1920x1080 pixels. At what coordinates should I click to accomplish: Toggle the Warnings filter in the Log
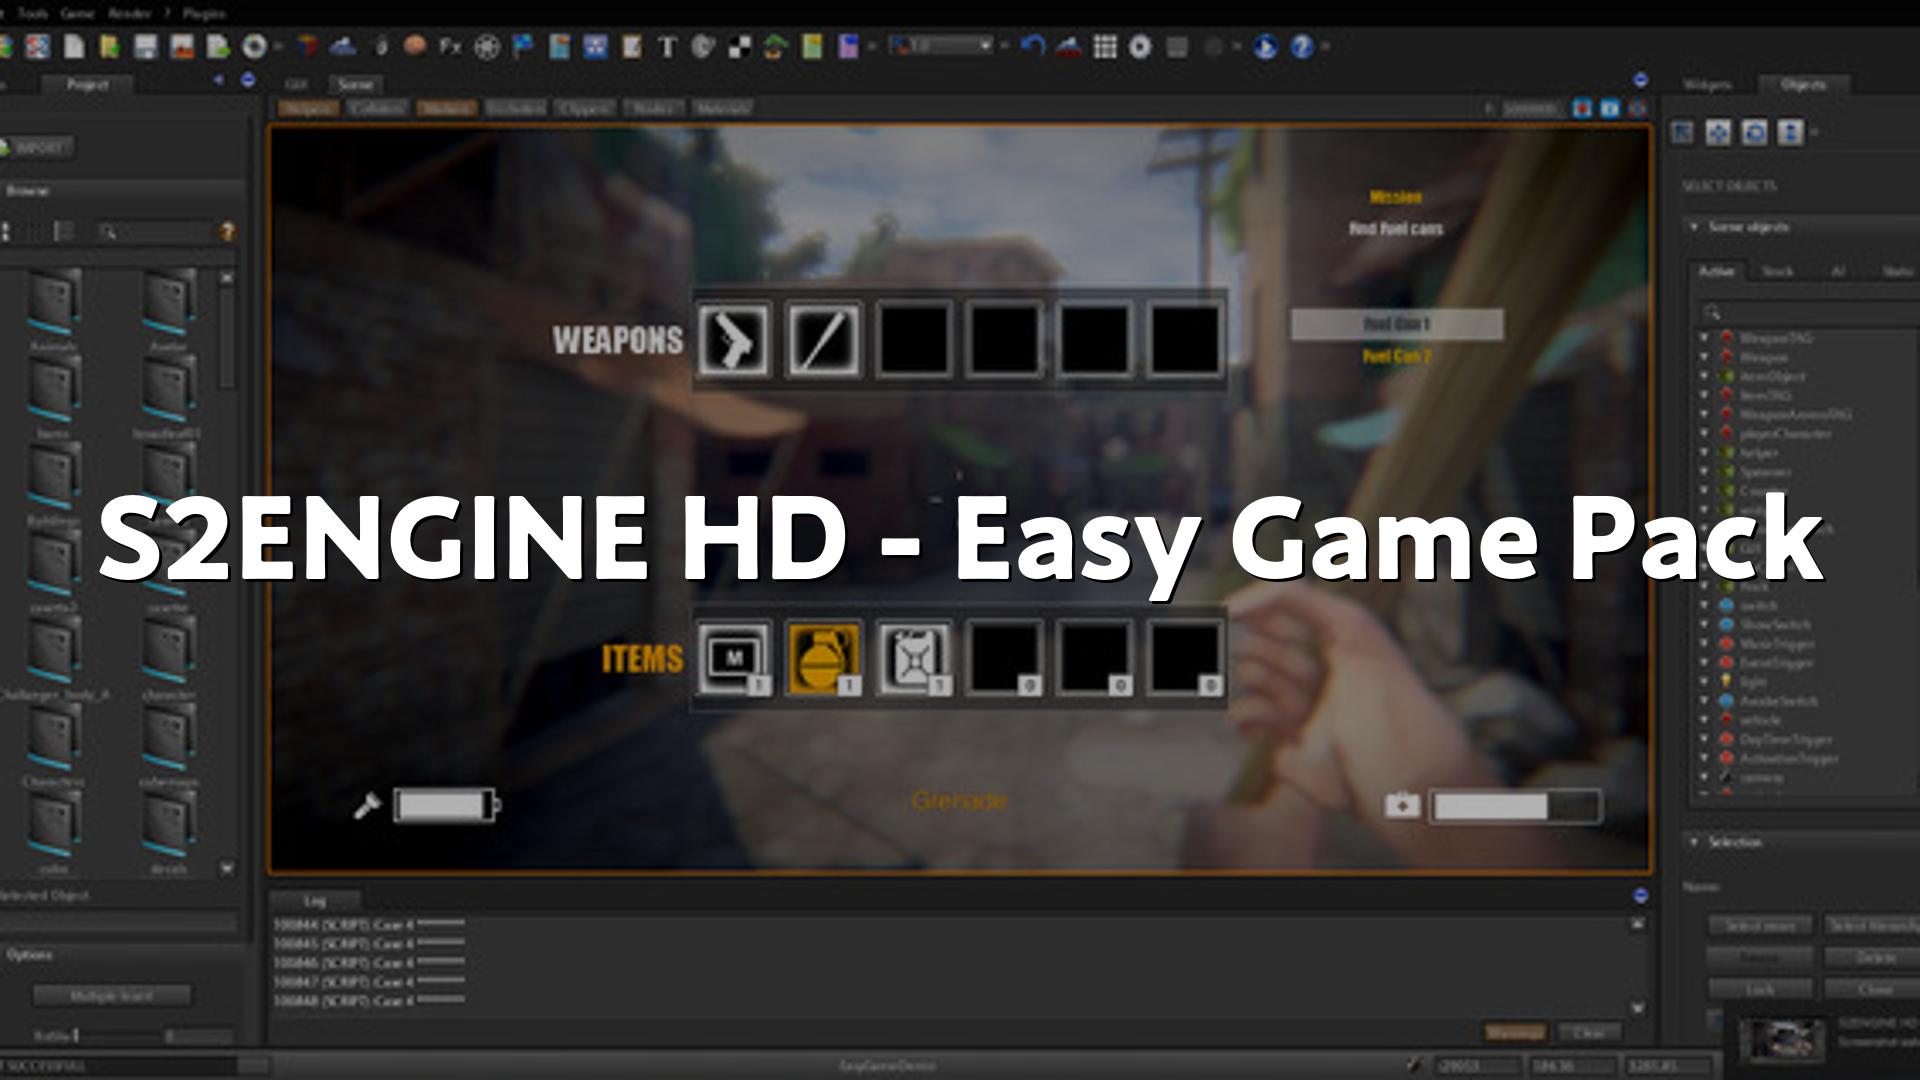coord(1515,1032)
